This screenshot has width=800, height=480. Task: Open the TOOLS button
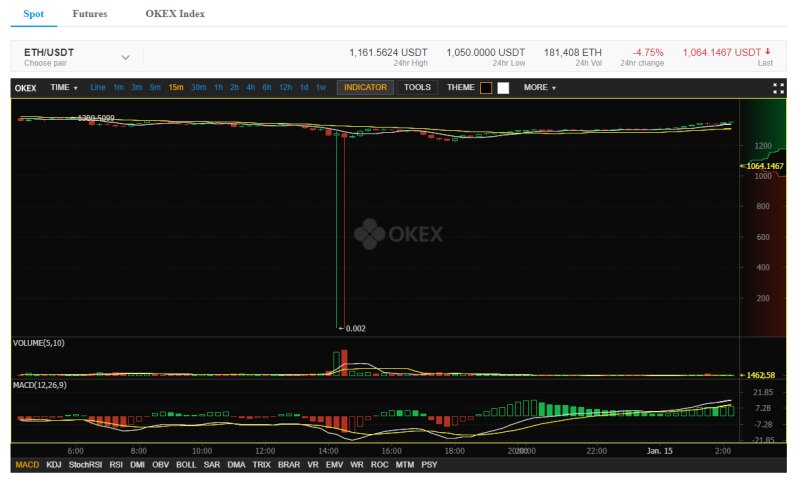click(x=417, y=88)
